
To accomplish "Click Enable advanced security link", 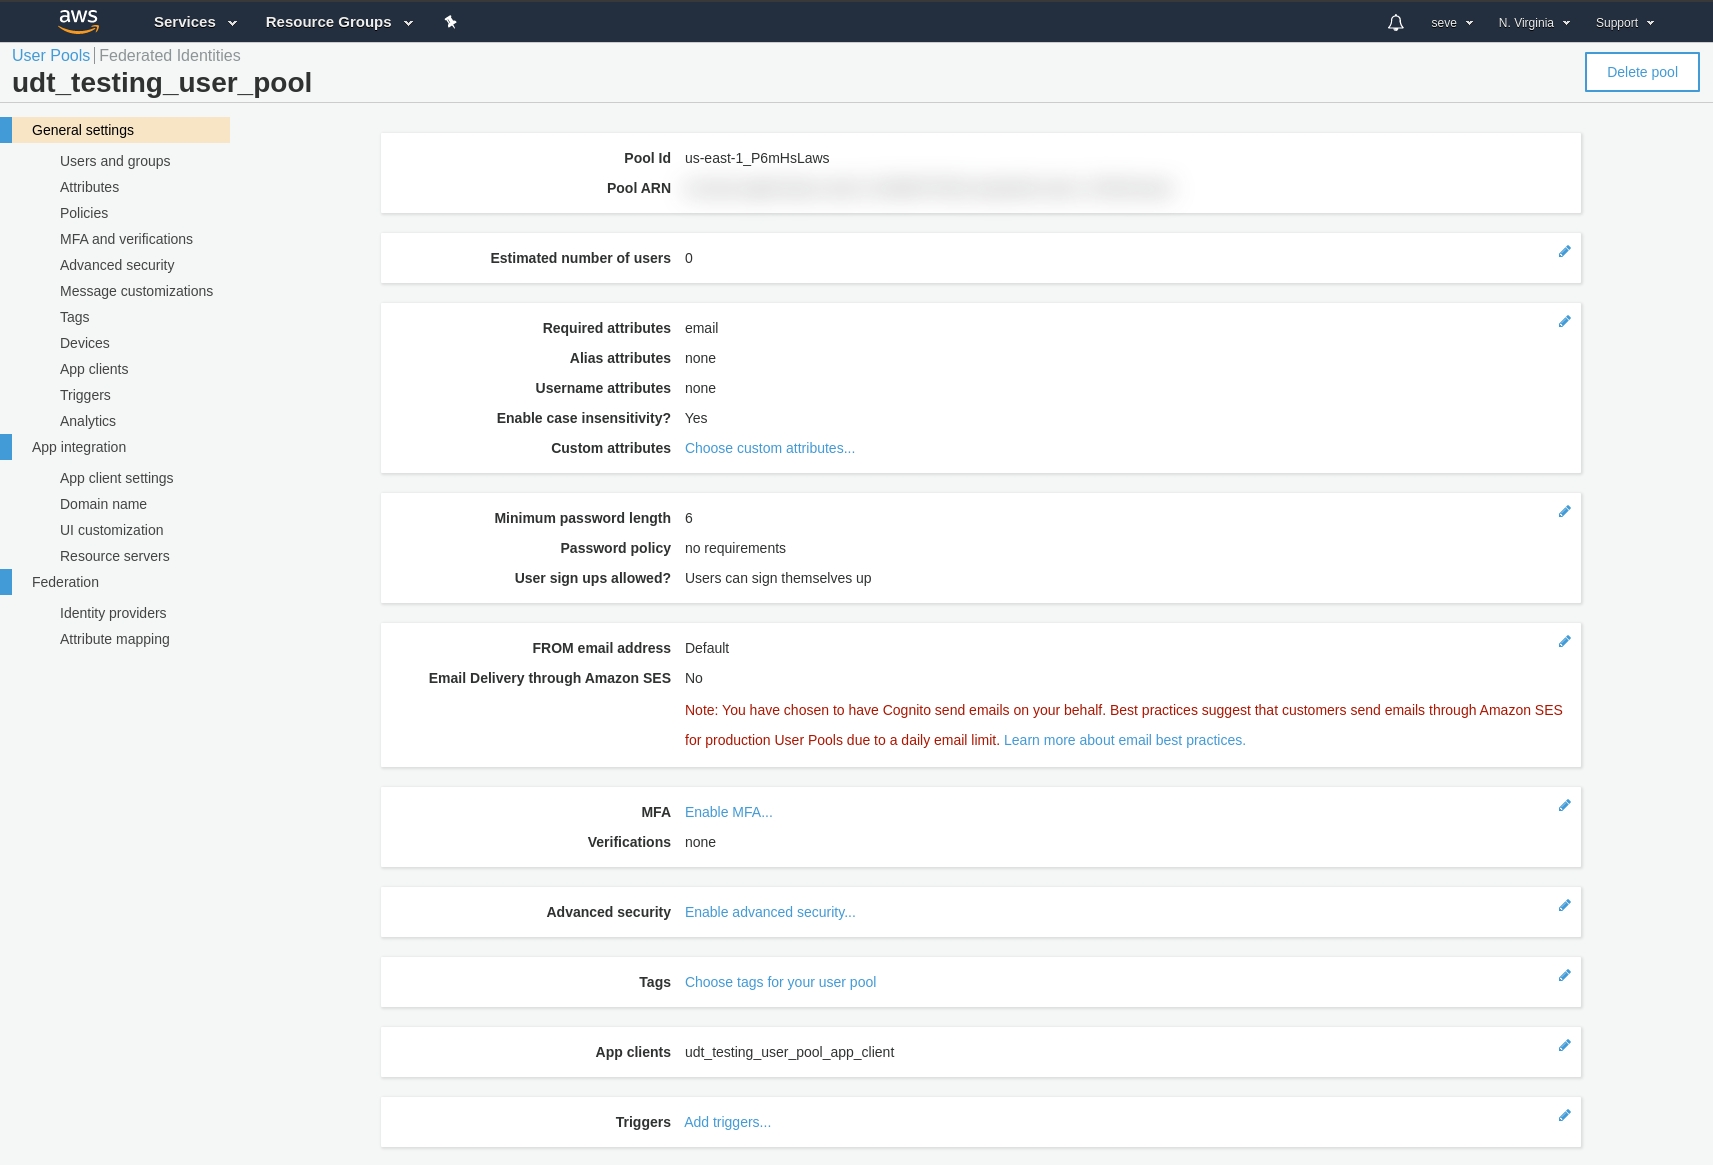I will (770, 912).
